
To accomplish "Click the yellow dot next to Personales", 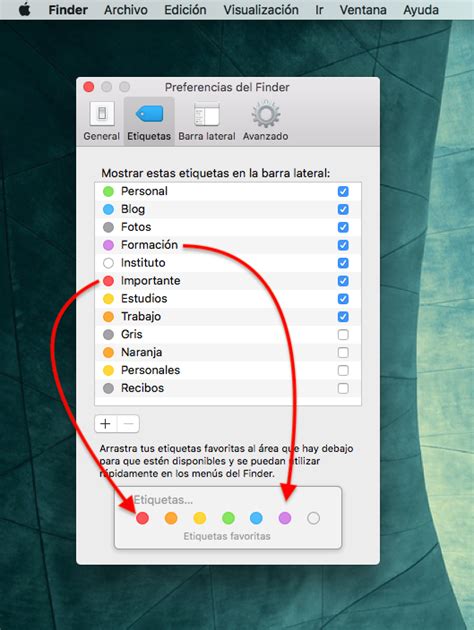I will (108, 370).
